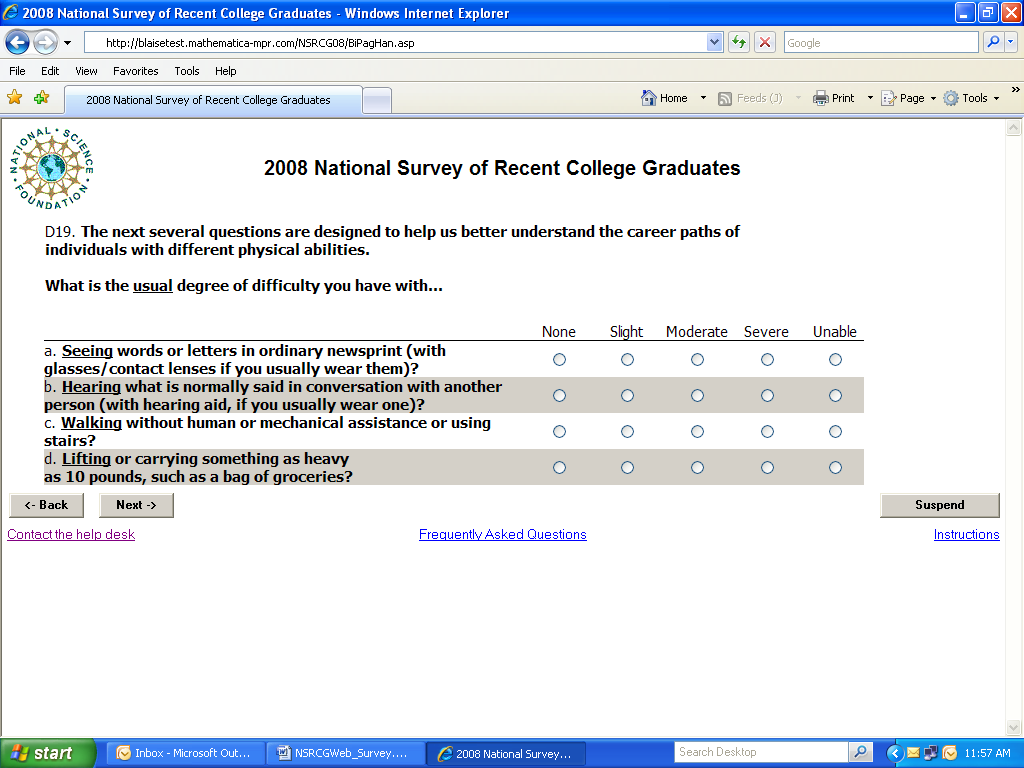Click the search magnifier icon beside Google box

pyautogui.click(x=993, y=42)
